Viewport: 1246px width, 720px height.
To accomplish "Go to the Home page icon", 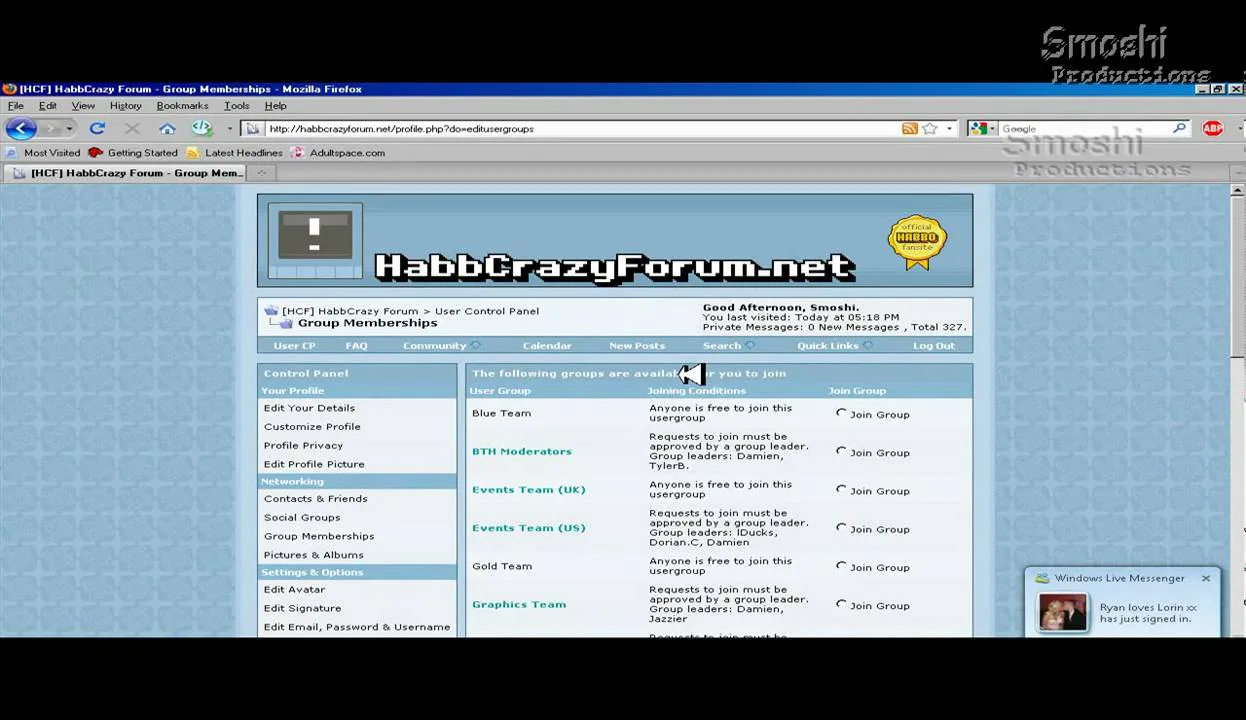I will click(x=167, y=128).
